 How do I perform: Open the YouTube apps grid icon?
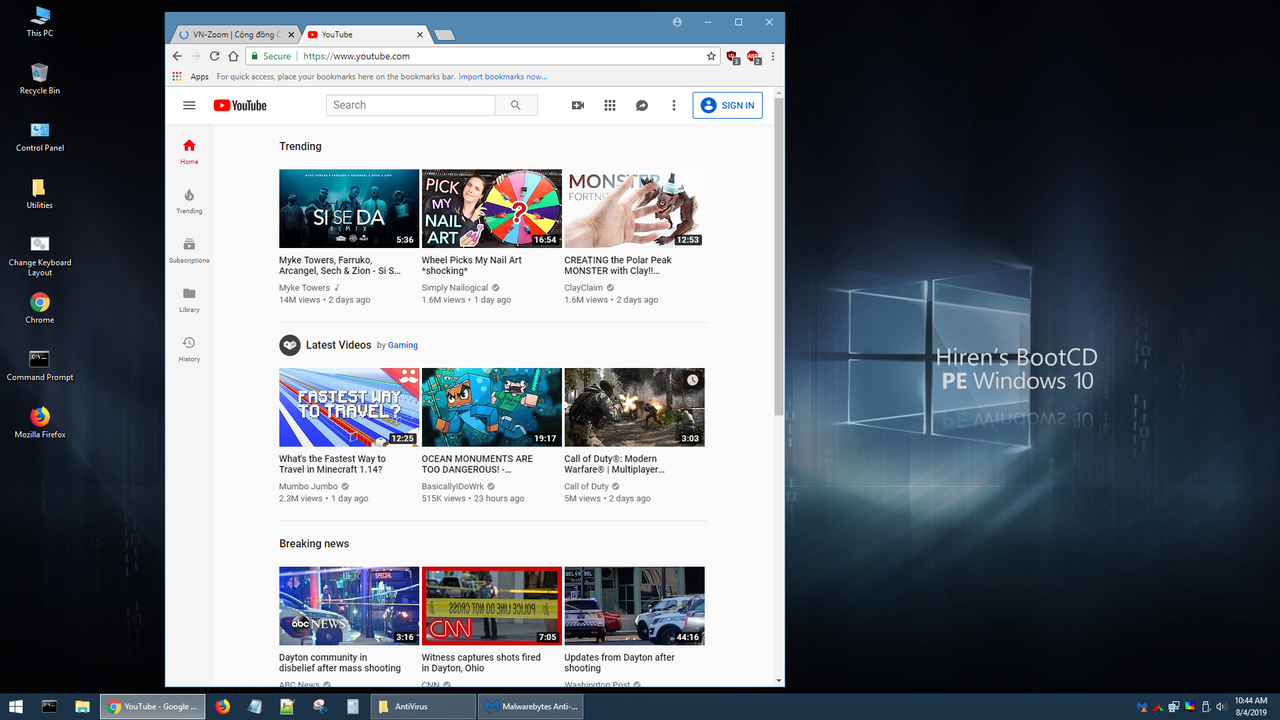pos(609,105)
